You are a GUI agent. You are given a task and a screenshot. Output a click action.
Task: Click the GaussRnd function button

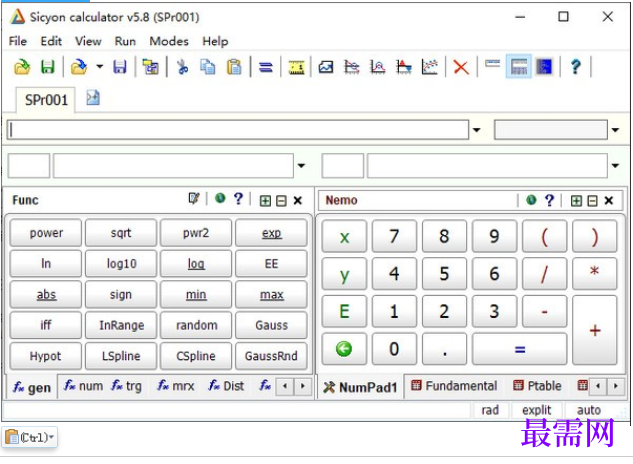[271, 356]
